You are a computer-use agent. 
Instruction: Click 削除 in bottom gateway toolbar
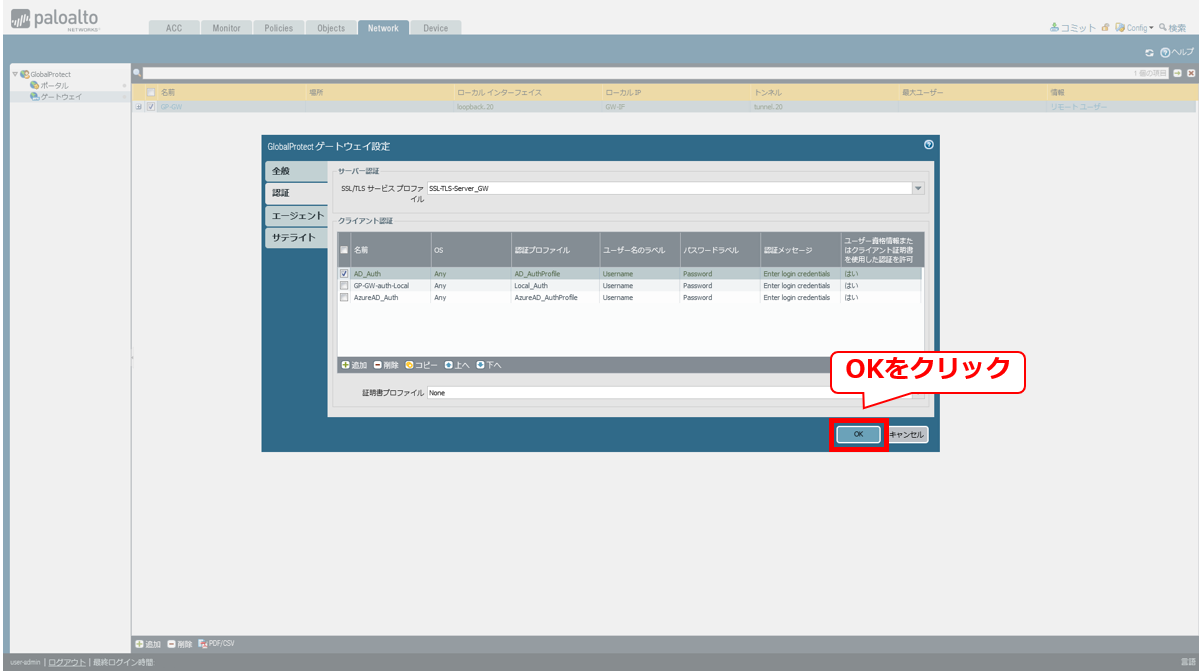[180, 644]
